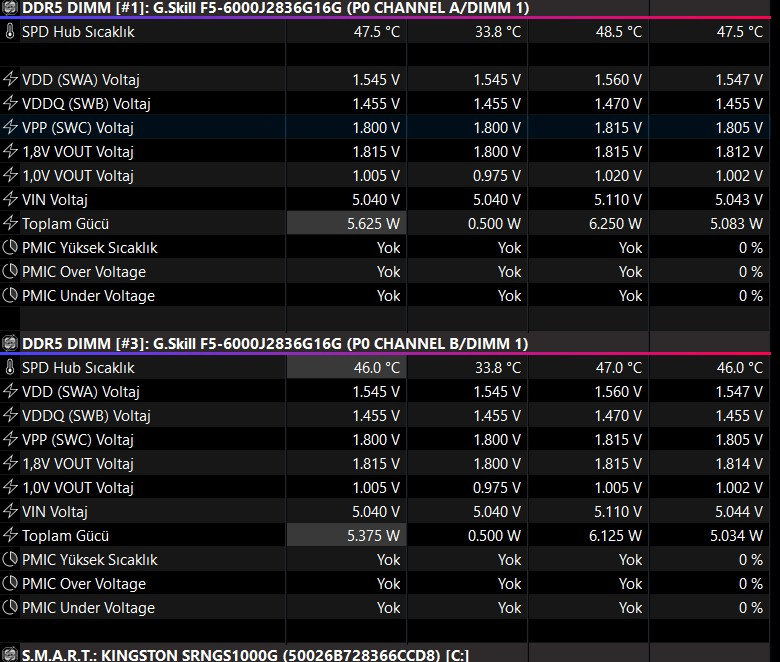The image size is (780, 662).
Task: Click chip icon of S.M.A.R.T. KINGSTON header
Action: point(10,655)
